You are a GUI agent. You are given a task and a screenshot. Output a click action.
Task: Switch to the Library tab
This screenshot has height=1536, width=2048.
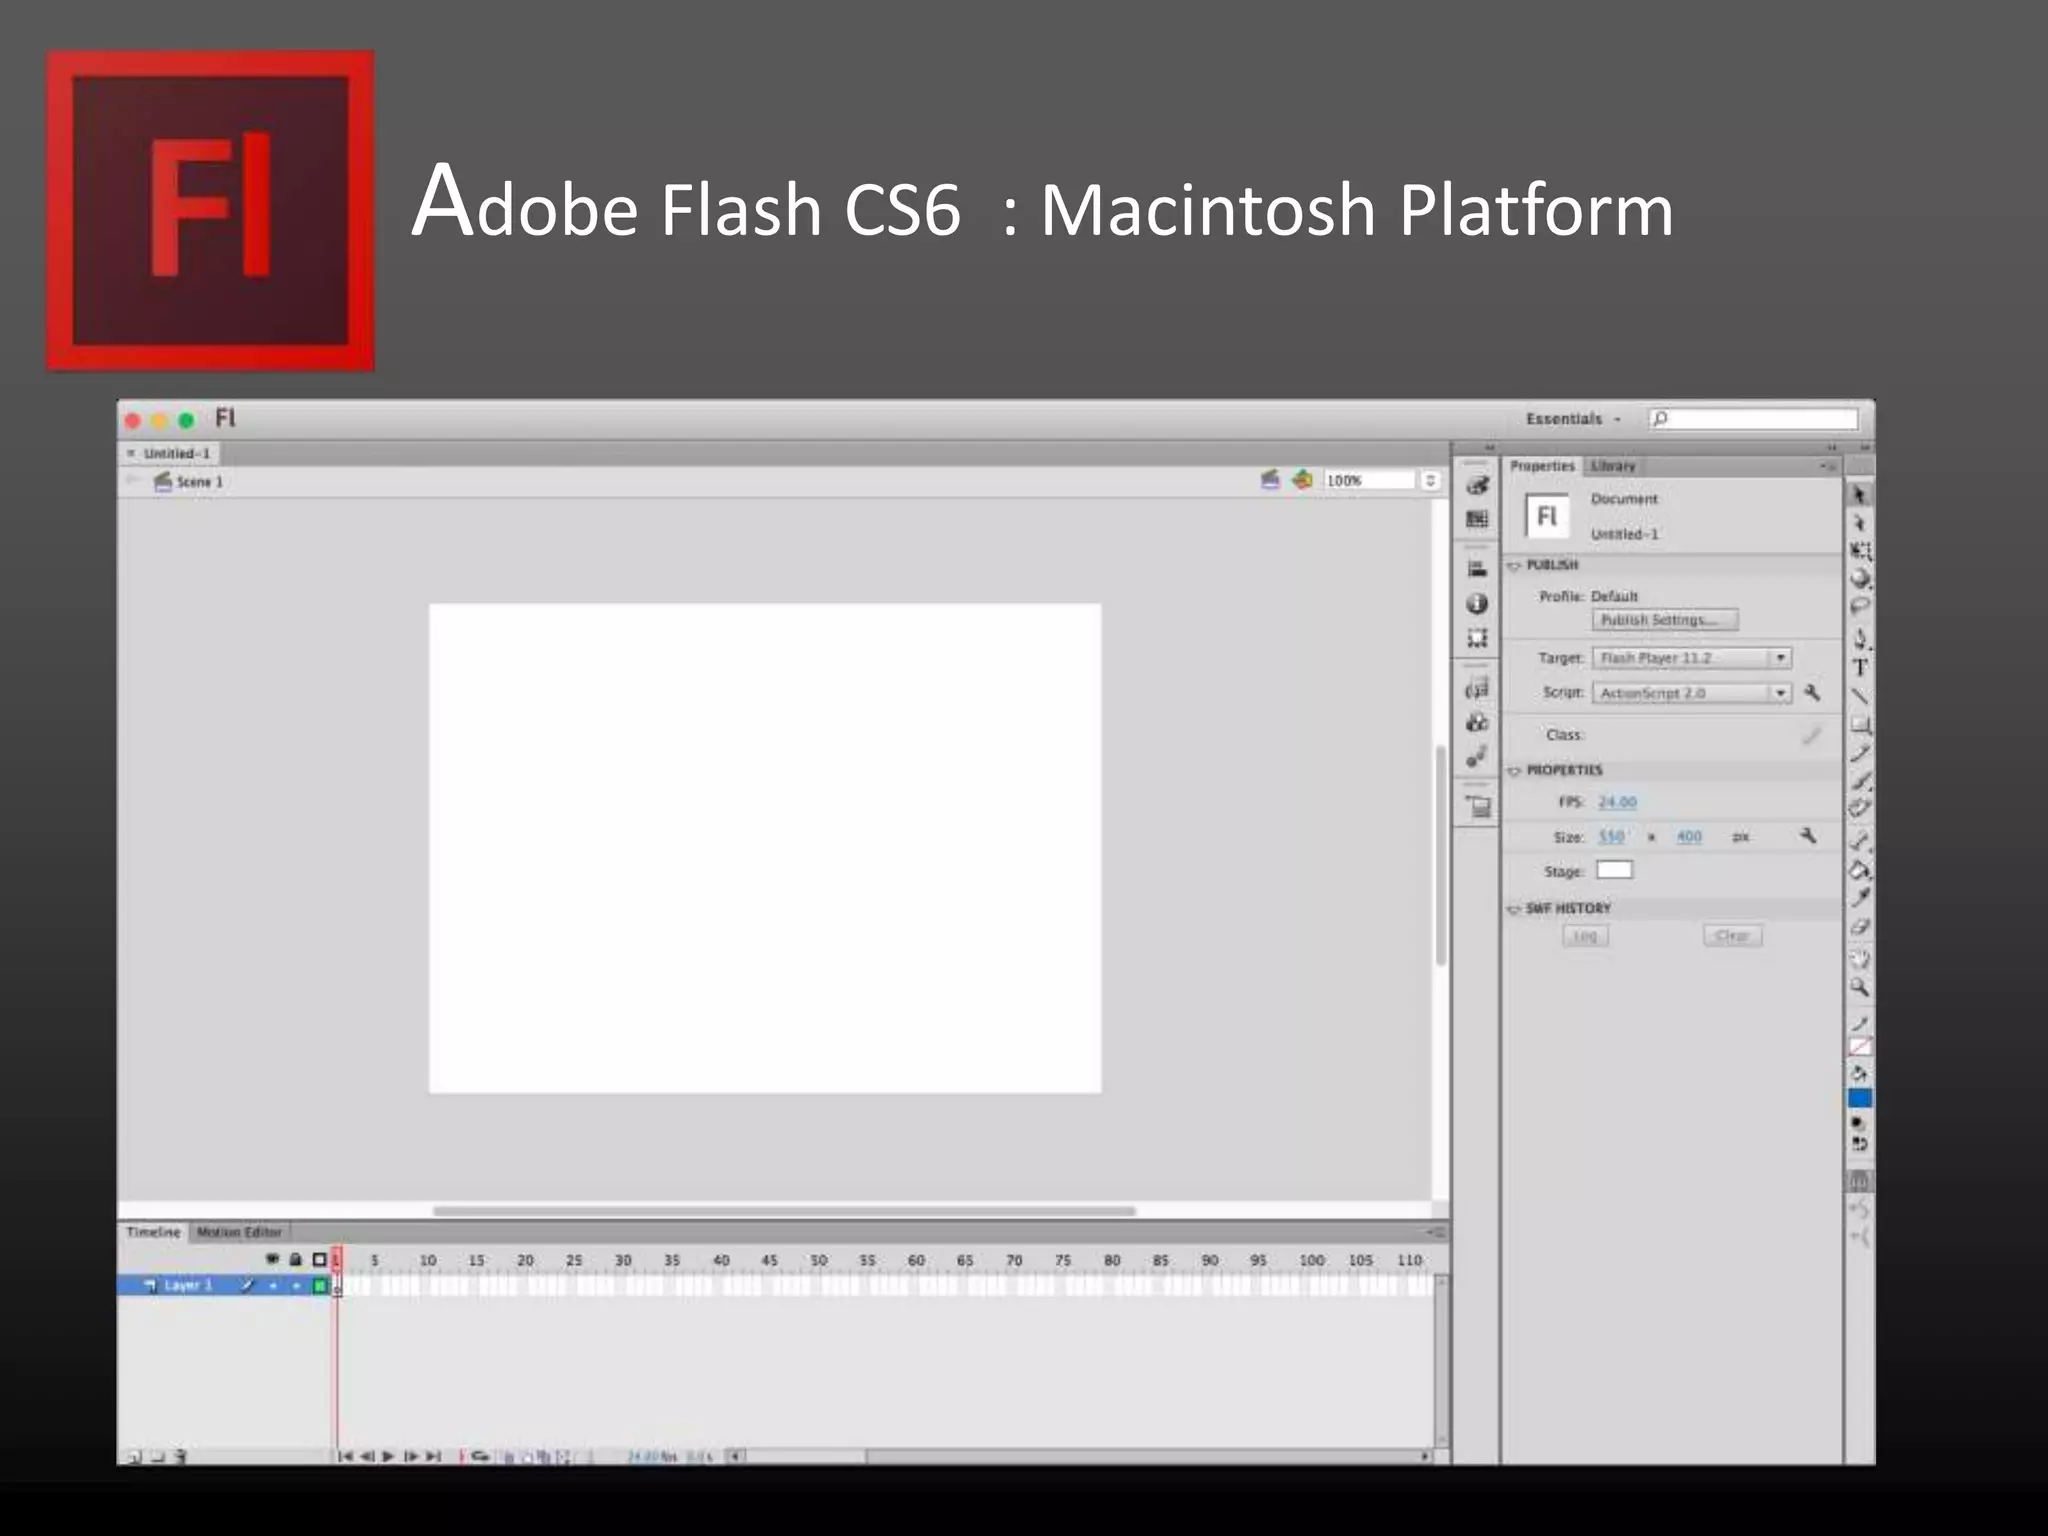1613,466
